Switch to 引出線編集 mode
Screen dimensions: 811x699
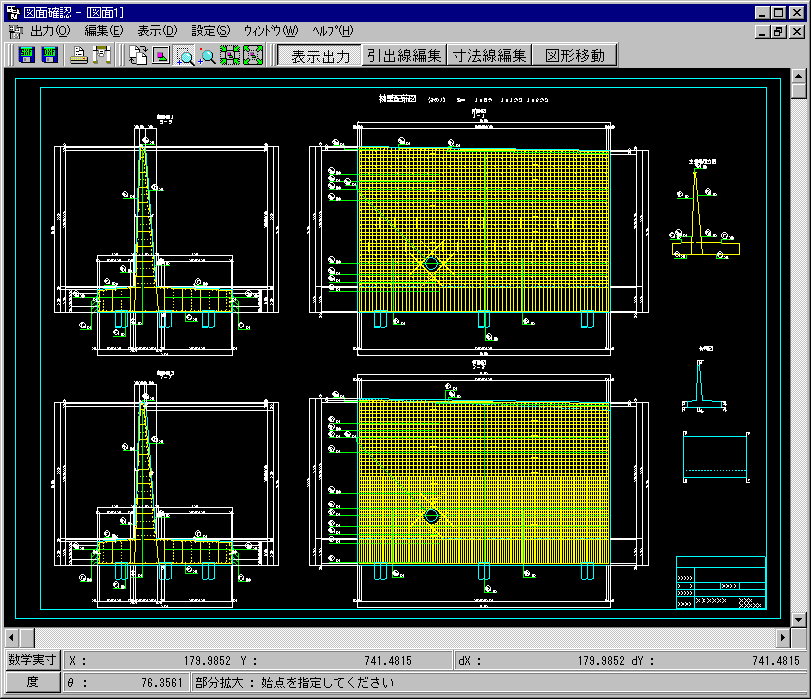[x=403, y=55]
